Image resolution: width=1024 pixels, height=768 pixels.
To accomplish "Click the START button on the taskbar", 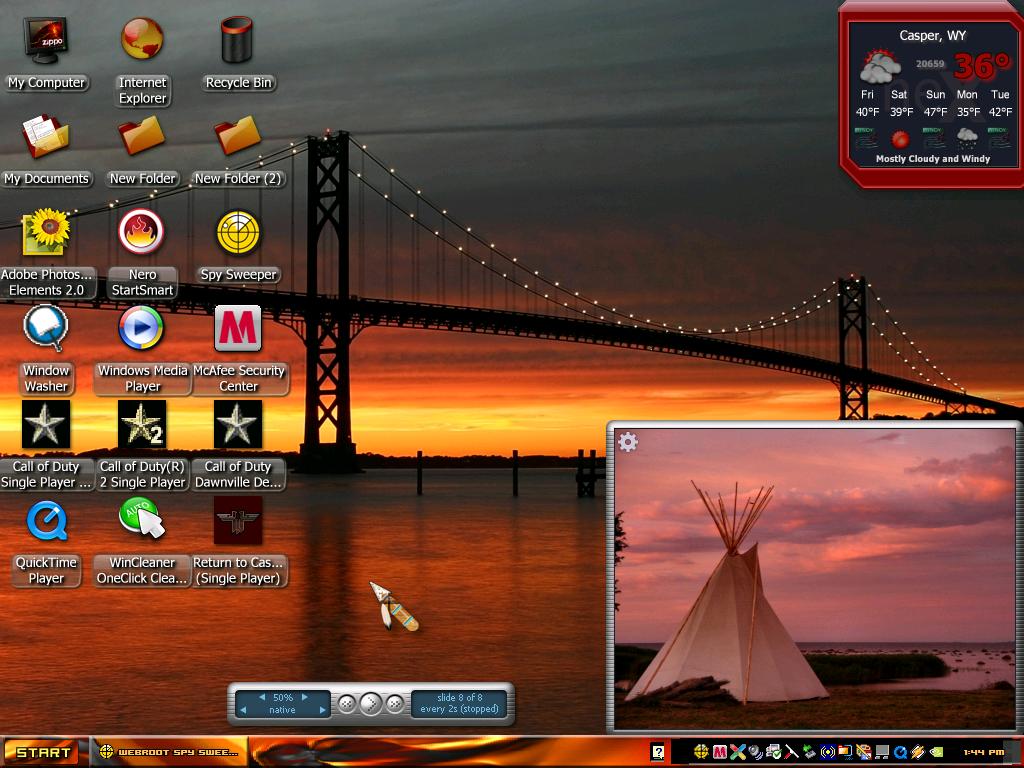I will click(x=41, y=752).
